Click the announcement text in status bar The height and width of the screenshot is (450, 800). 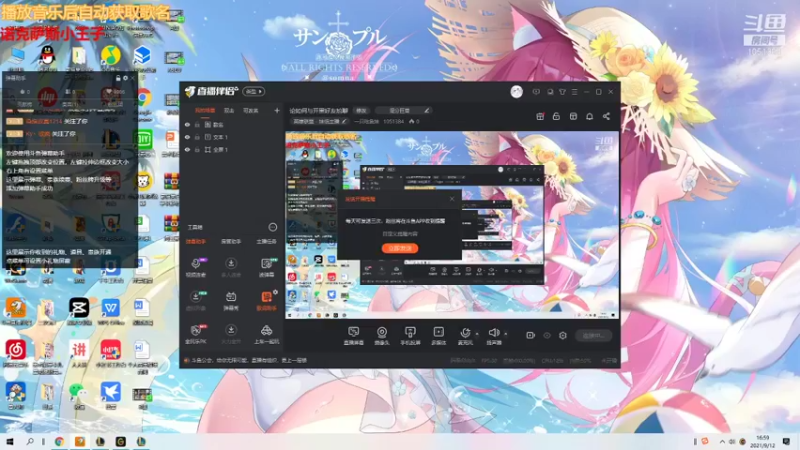249,360
